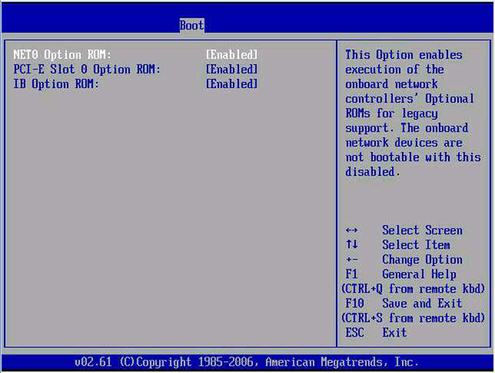Change the NET0 Option ROM Enabled value
495x373 pixels.
[232, 55]
